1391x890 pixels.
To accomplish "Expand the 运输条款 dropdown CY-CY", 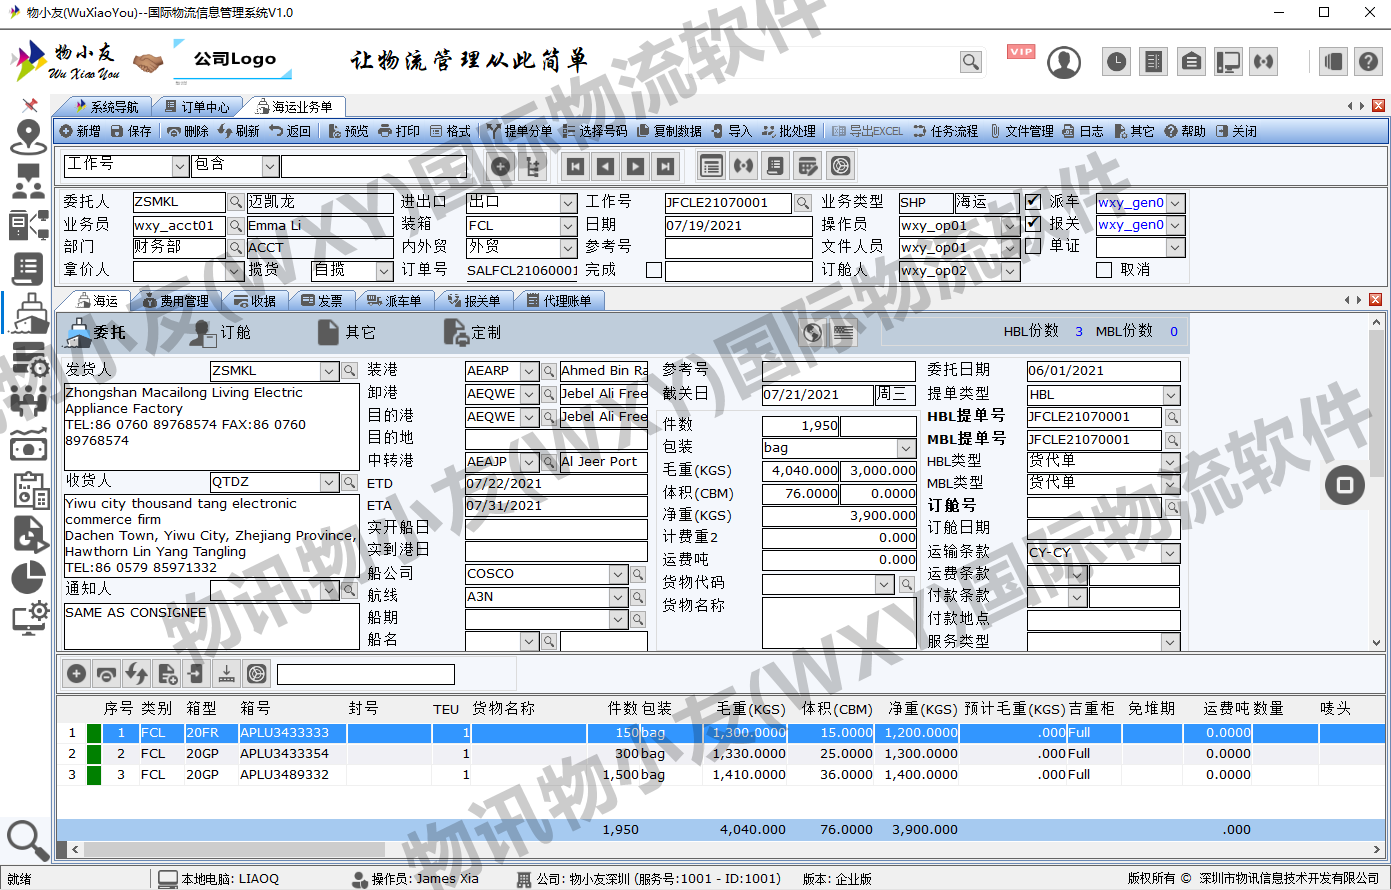I will pos(1171,553).
